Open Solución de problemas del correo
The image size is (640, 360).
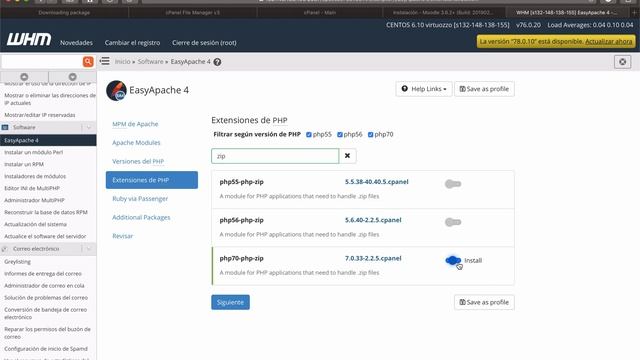pos(46,298)
